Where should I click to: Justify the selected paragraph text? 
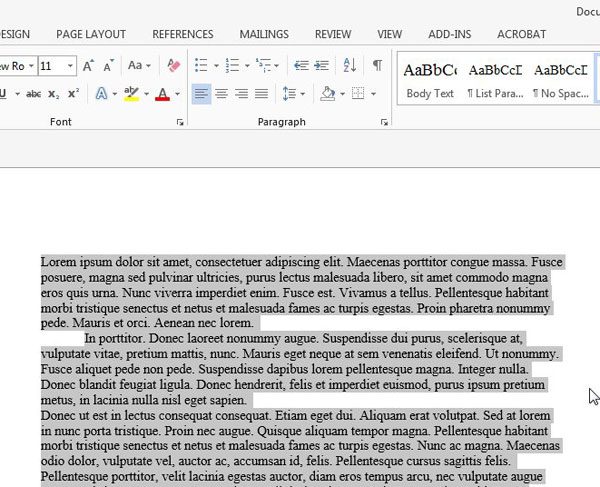pos(261,94)
